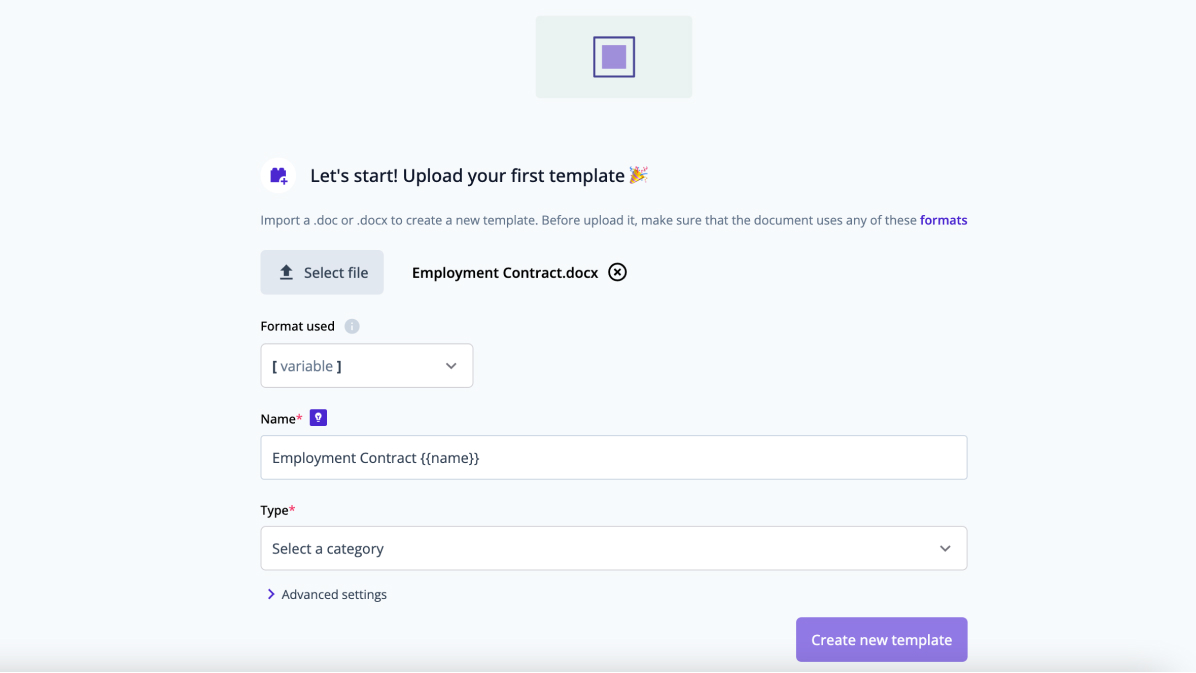This screenshot has height=673, width=1196.
Task: Open the Format used dropdown
Action: (x=366, y=365)
